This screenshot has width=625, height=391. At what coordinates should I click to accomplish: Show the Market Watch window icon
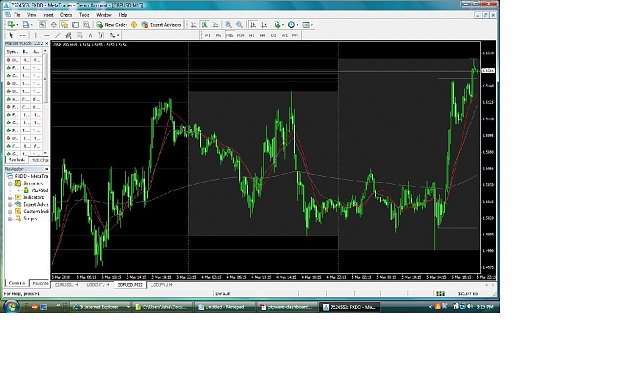(42, 25)
